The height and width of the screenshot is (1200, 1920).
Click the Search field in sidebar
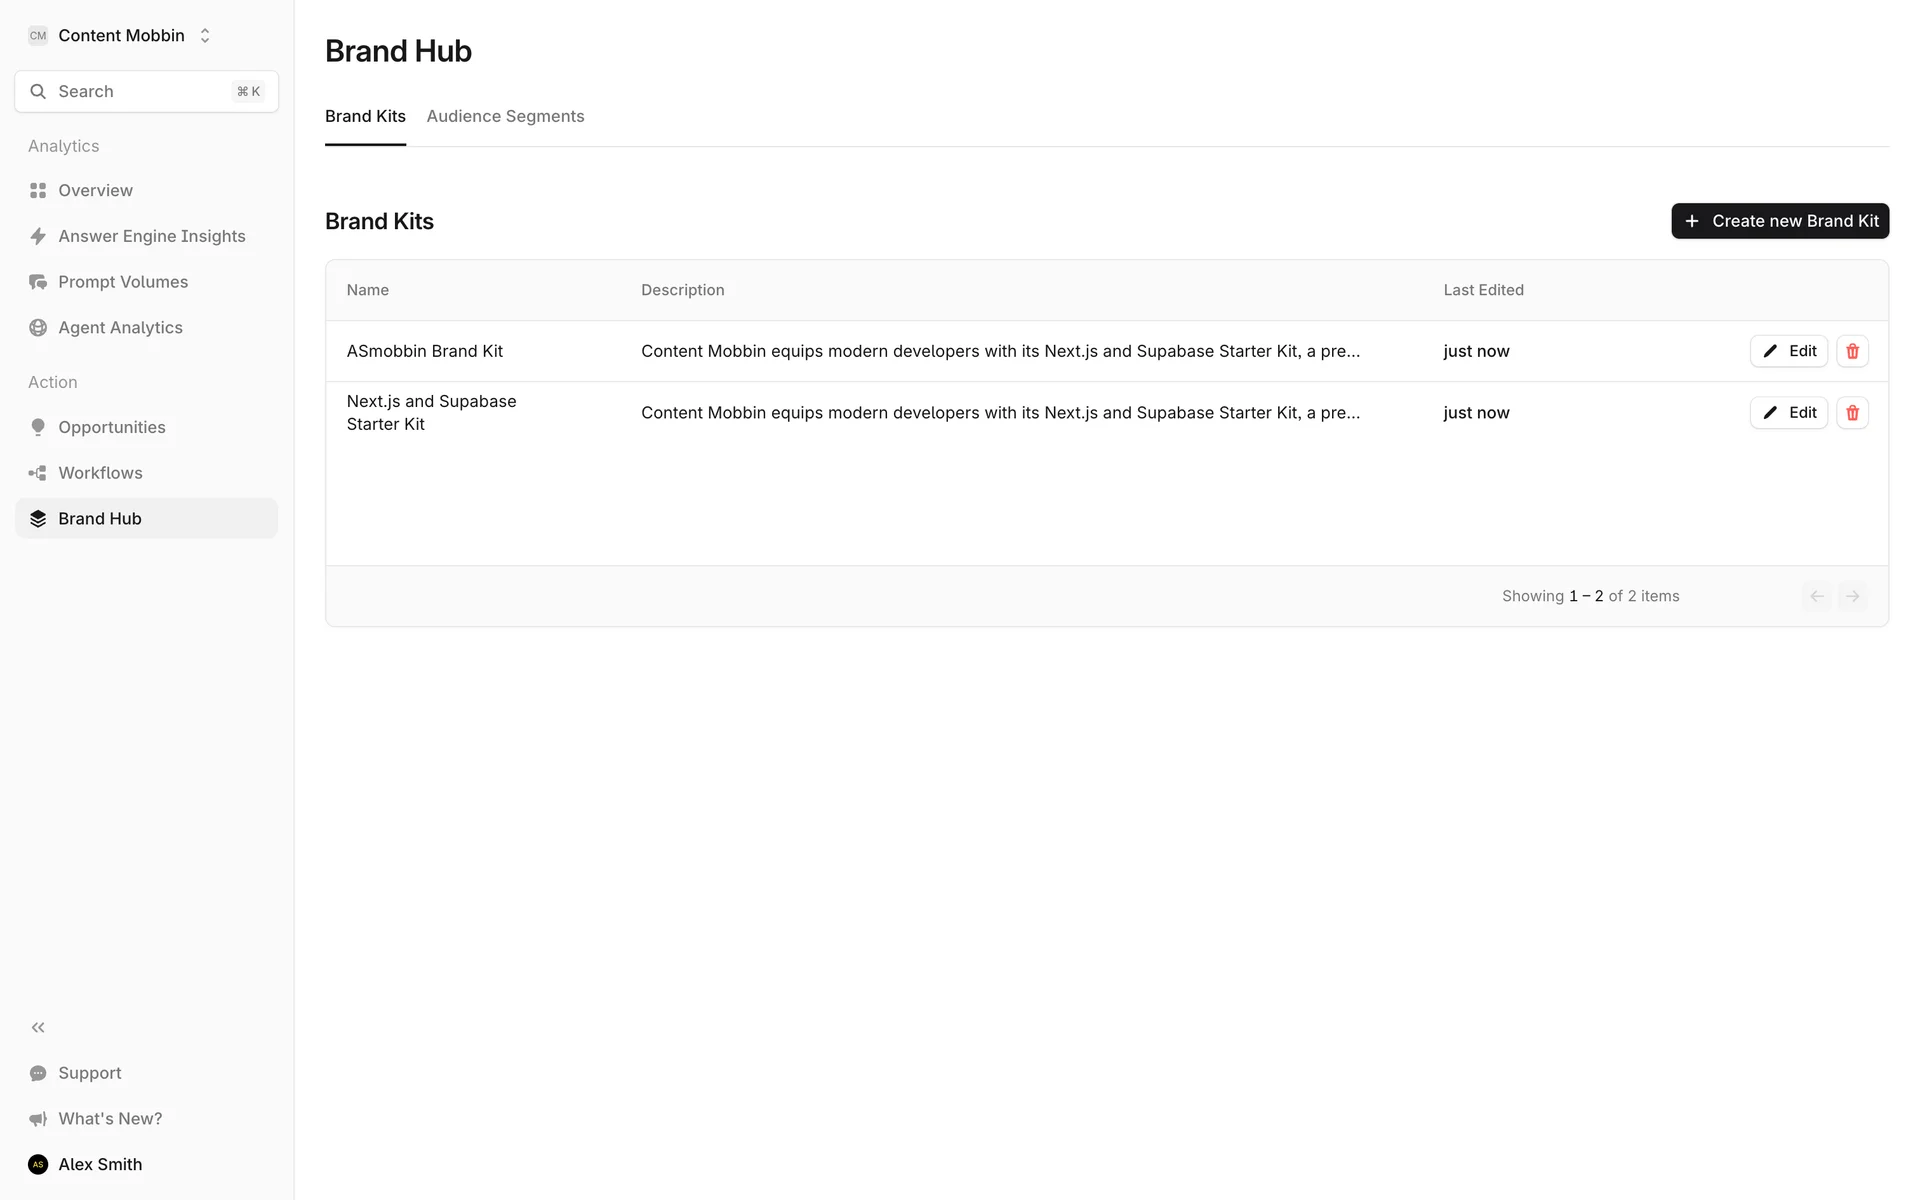pyautogui.click(x=146, y=92)
